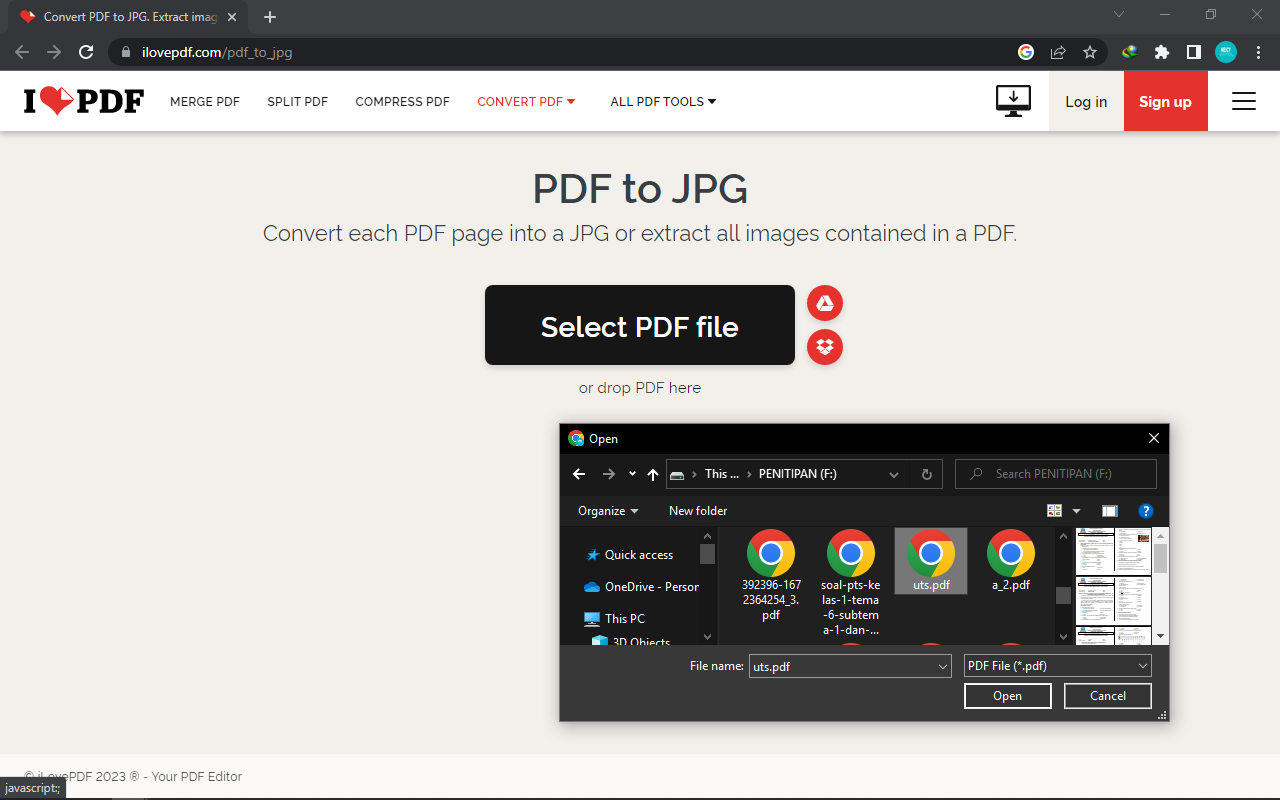Expand the address path dropdown
This screenshot has width=1280, height=800.
point(894,474)
